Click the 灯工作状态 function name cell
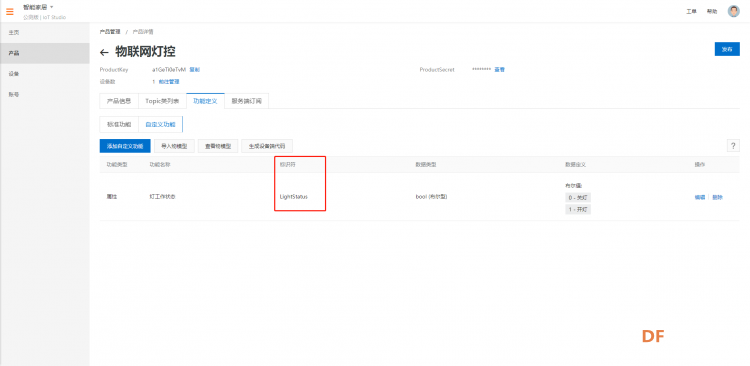The width and height of the screenshot is (750, 366). click(162, 197)
